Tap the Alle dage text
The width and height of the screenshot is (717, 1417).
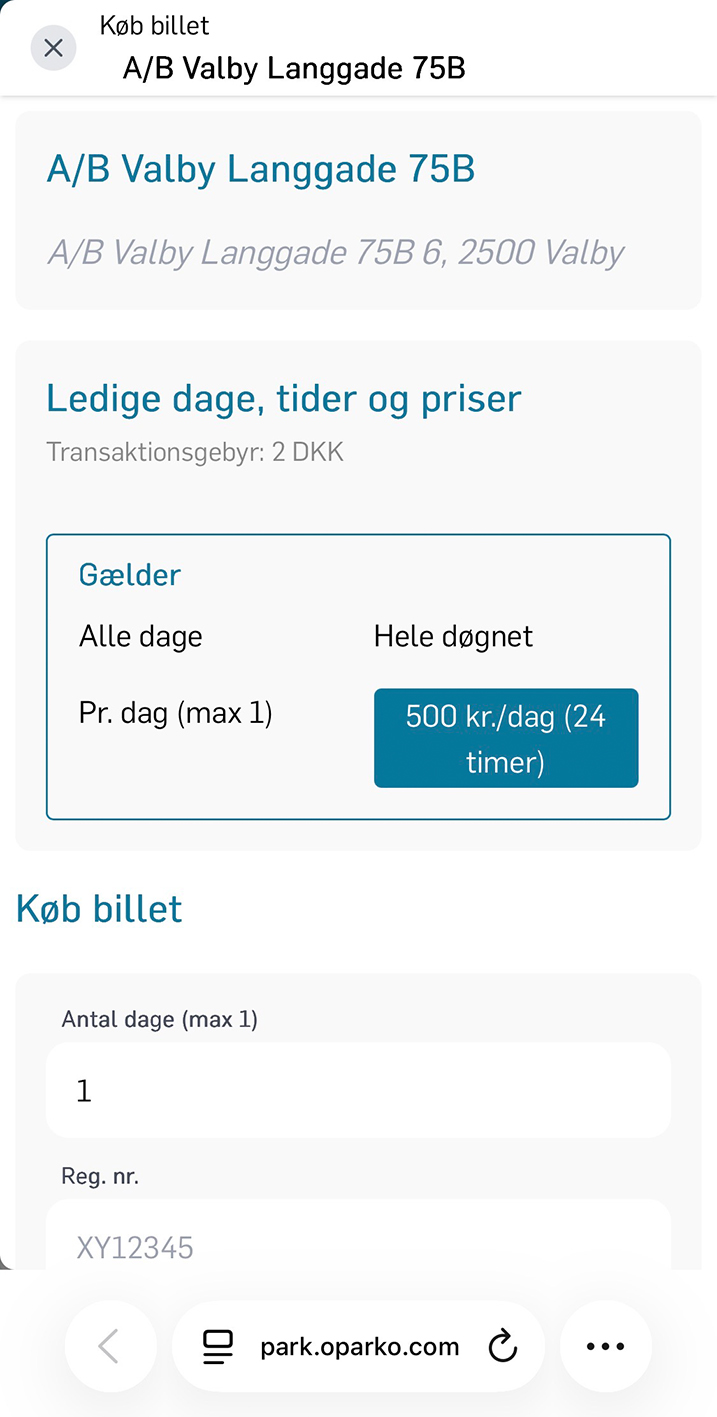pos(141,637)
